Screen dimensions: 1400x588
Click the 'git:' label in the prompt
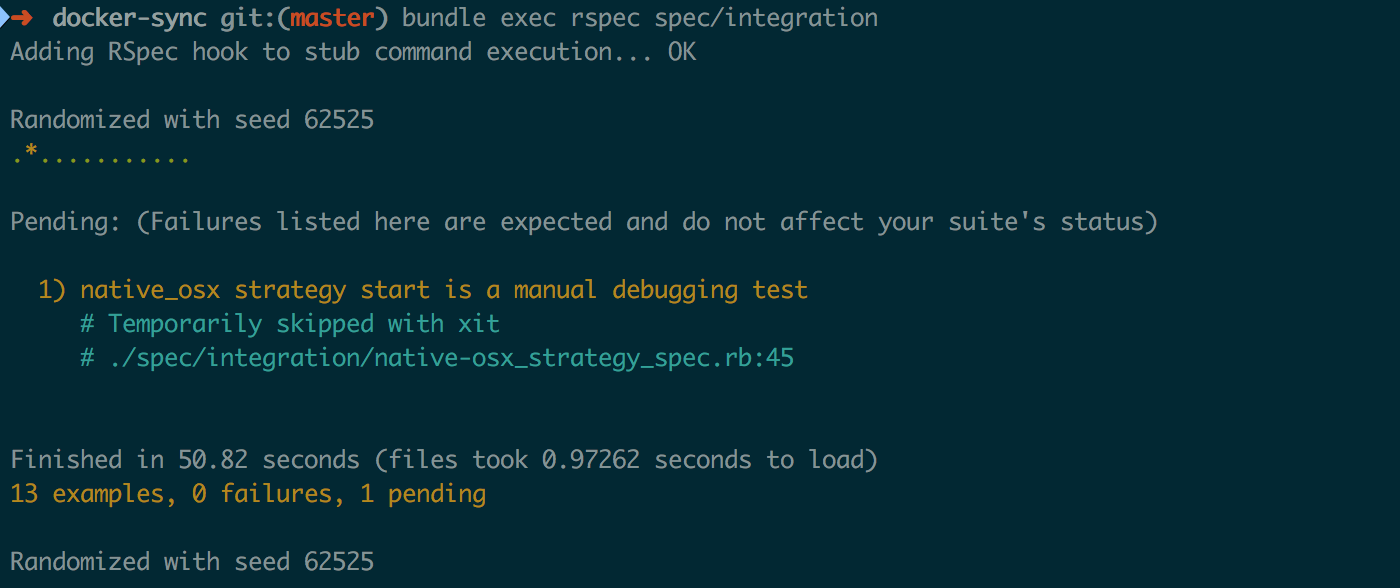click(x=247, y=18)
